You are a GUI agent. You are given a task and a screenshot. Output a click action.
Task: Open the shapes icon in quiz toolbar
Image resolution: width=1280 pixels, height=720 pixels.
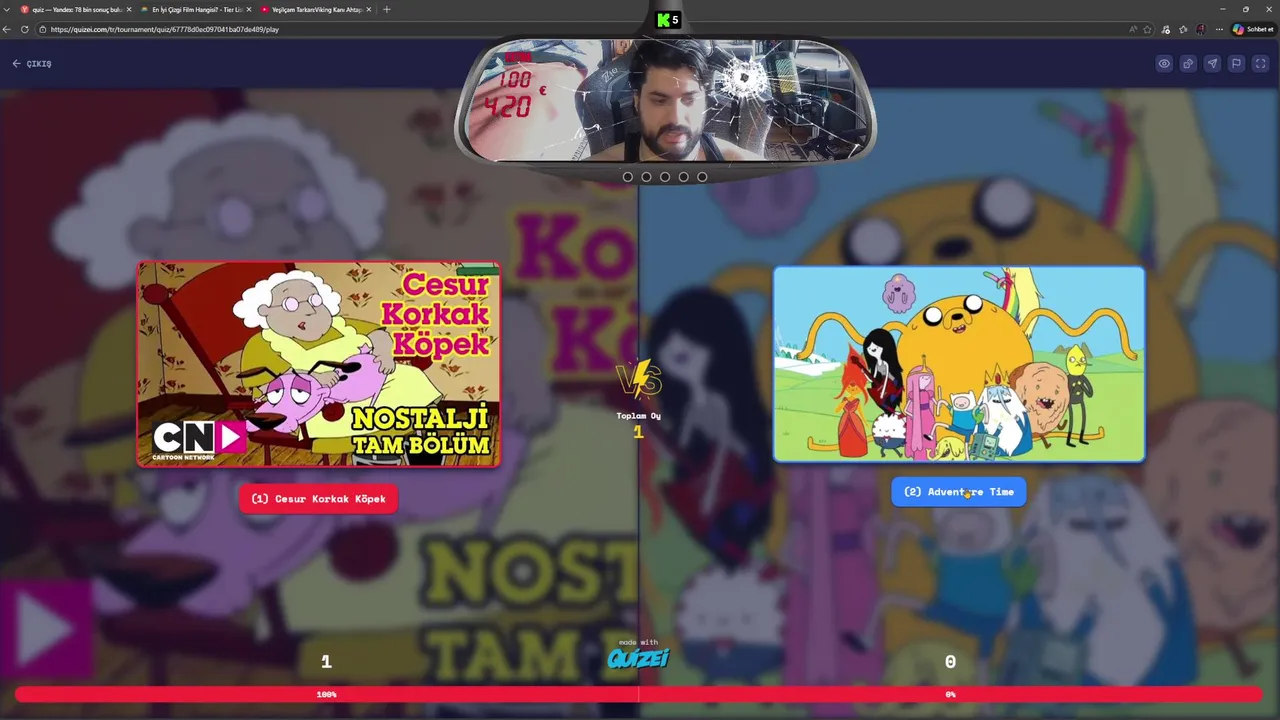[x=1188, y=63]
